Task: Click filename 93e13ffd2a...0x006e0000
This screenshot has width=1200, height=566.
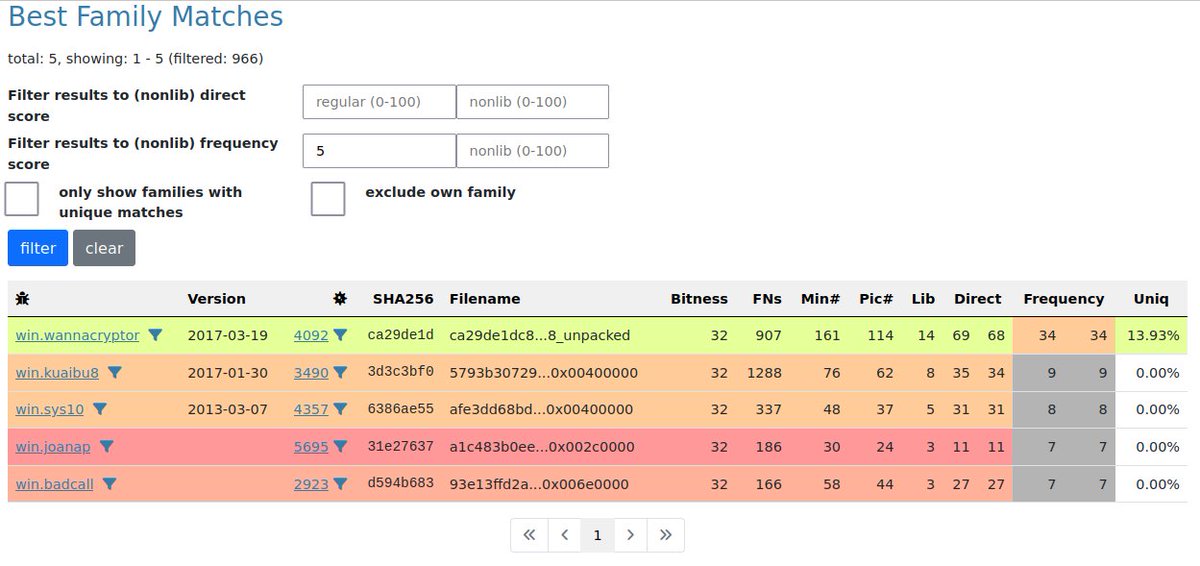Action: [x=539, y=484]
